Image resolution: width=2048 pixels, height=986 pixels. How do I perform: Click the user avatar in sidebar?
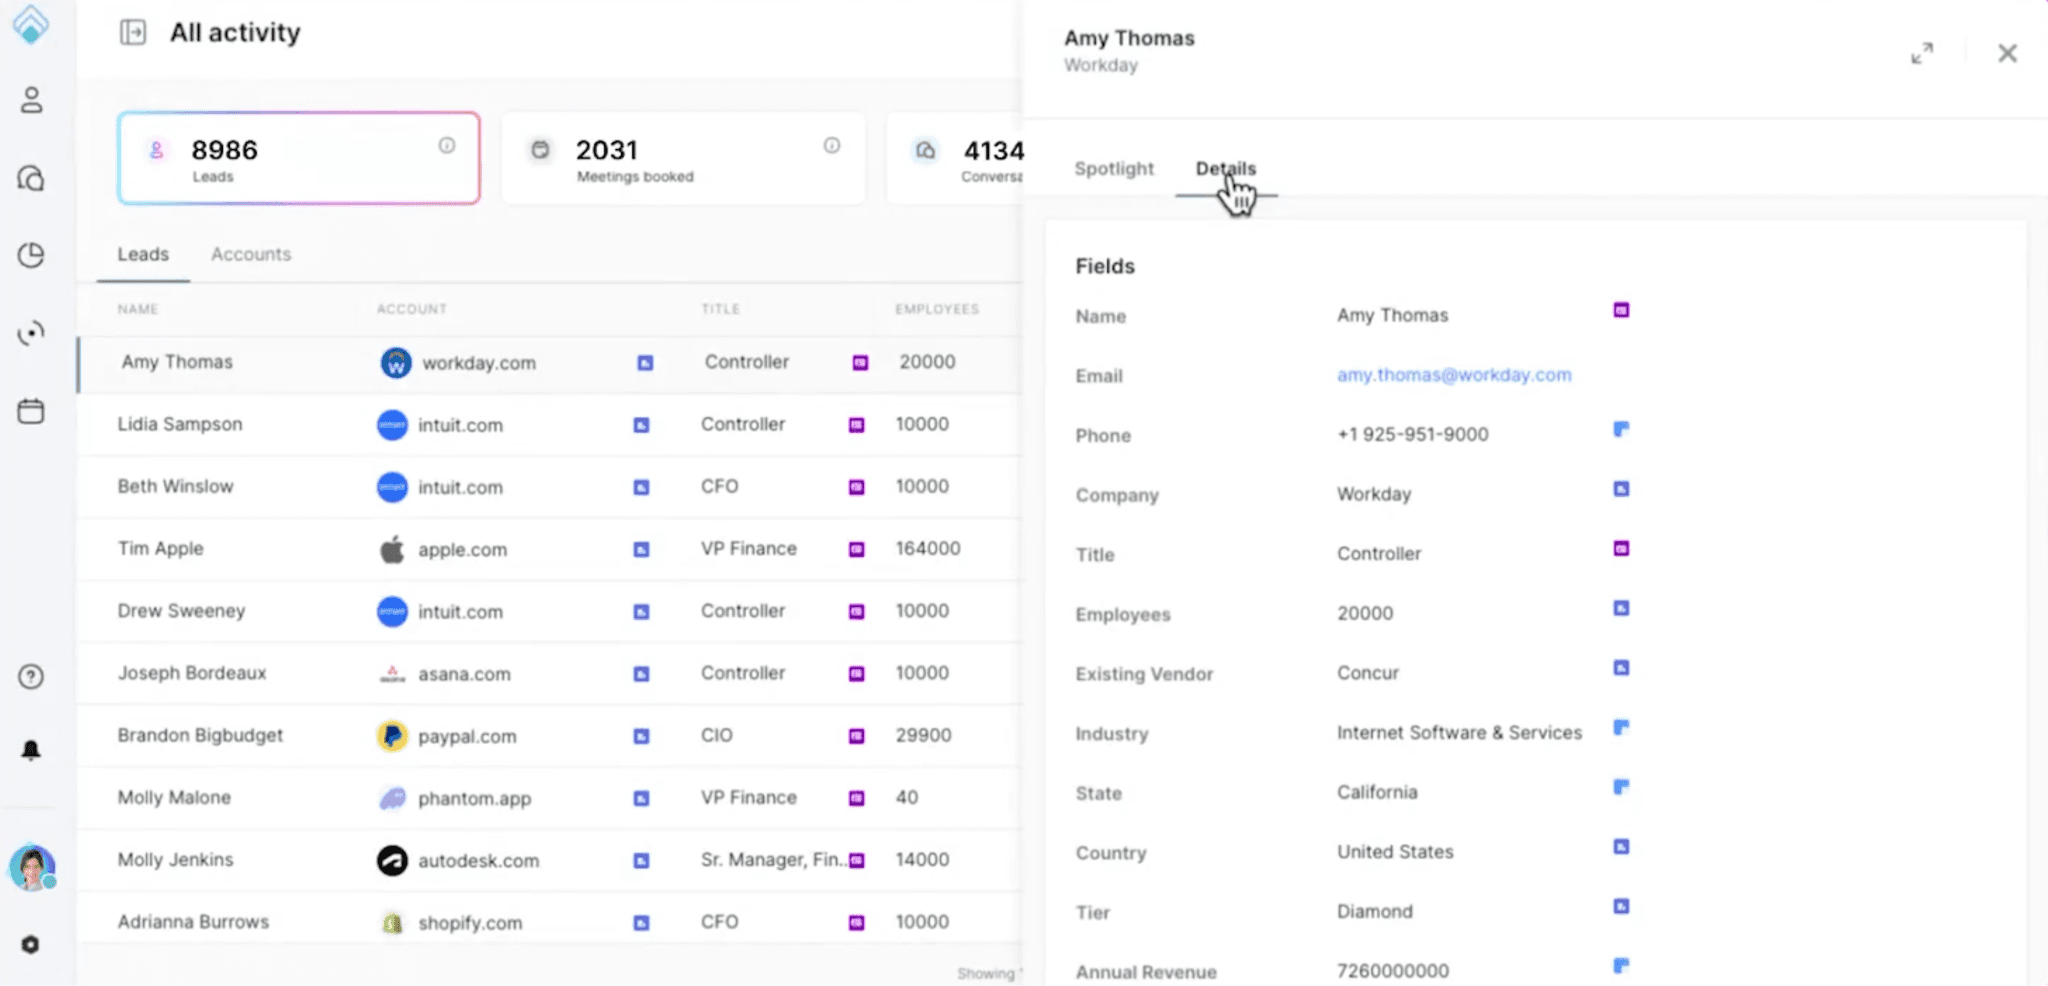pos(32,867)
